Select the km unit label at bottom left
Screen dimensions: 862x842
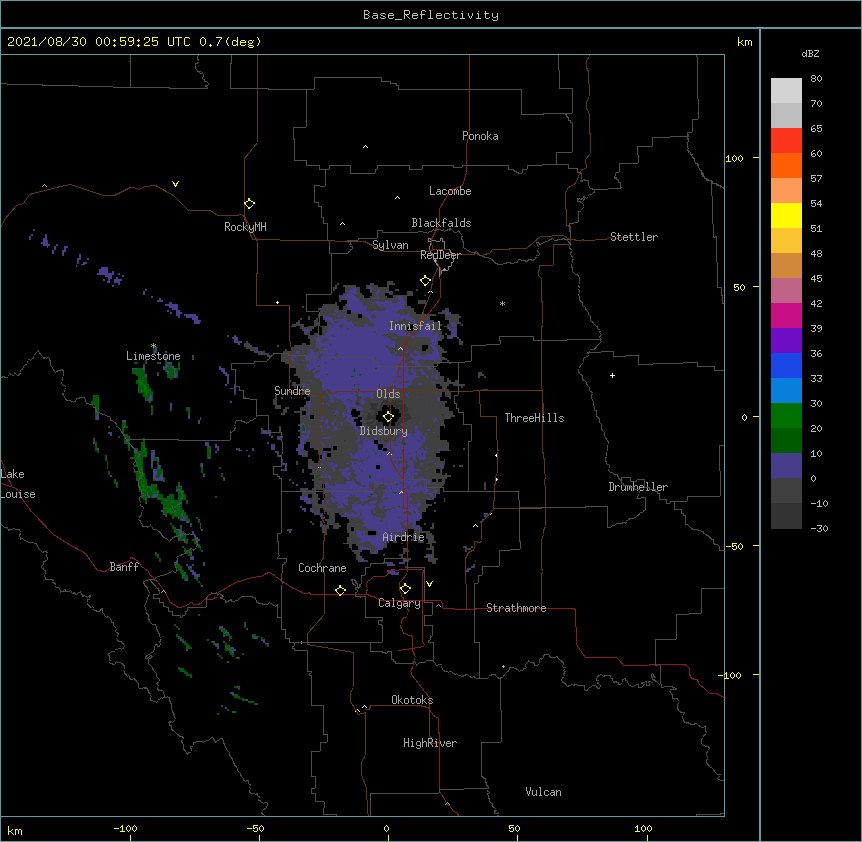pos(15,830)
